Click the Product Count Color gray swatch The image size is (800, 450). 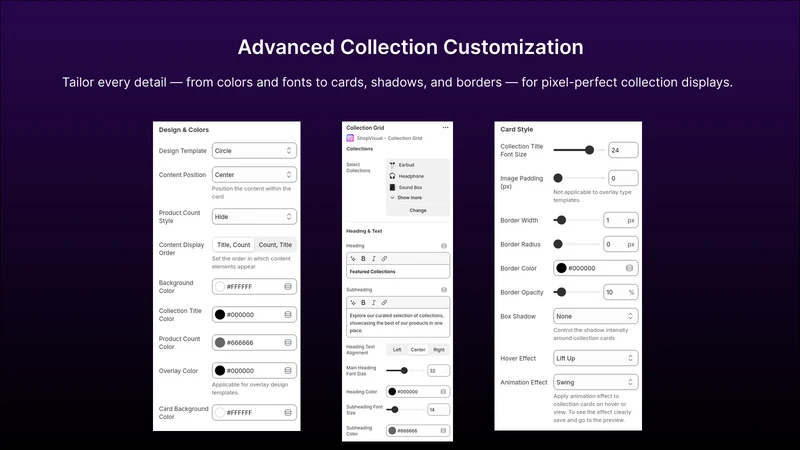[220, 343]
